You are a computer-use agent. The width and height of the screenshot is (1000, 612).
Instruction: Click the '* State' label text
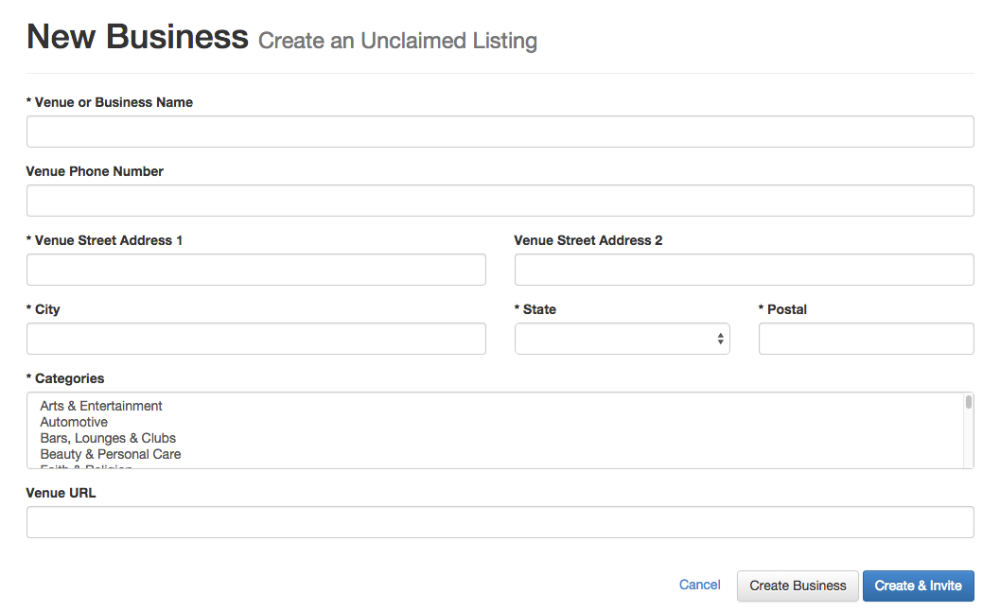coord(535,309)
